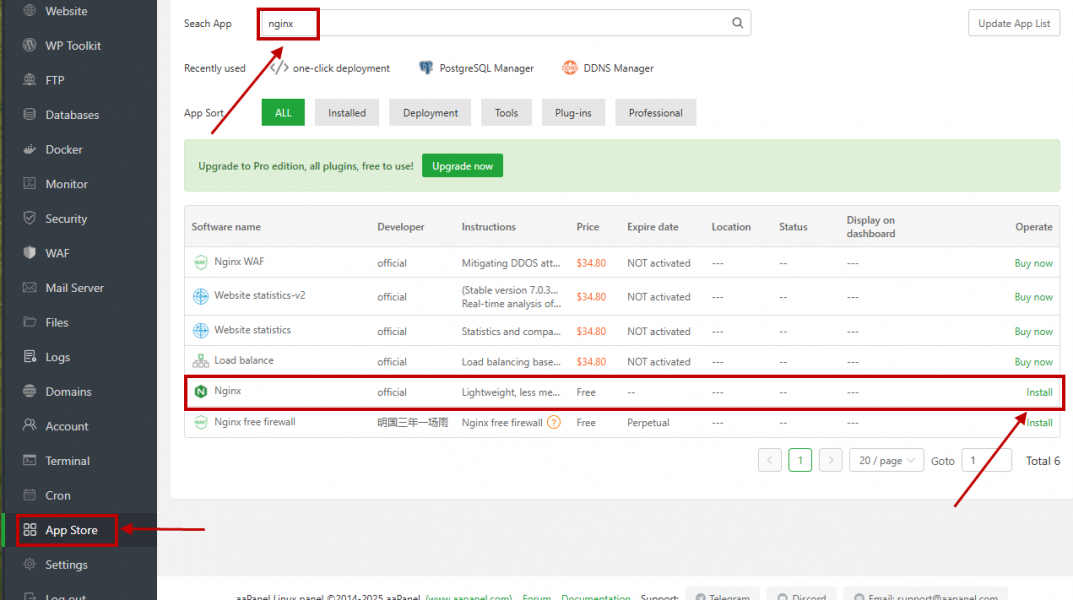Click the Expire date column header
Viewport: 1073px width, 600px height.
click(653, 227)
